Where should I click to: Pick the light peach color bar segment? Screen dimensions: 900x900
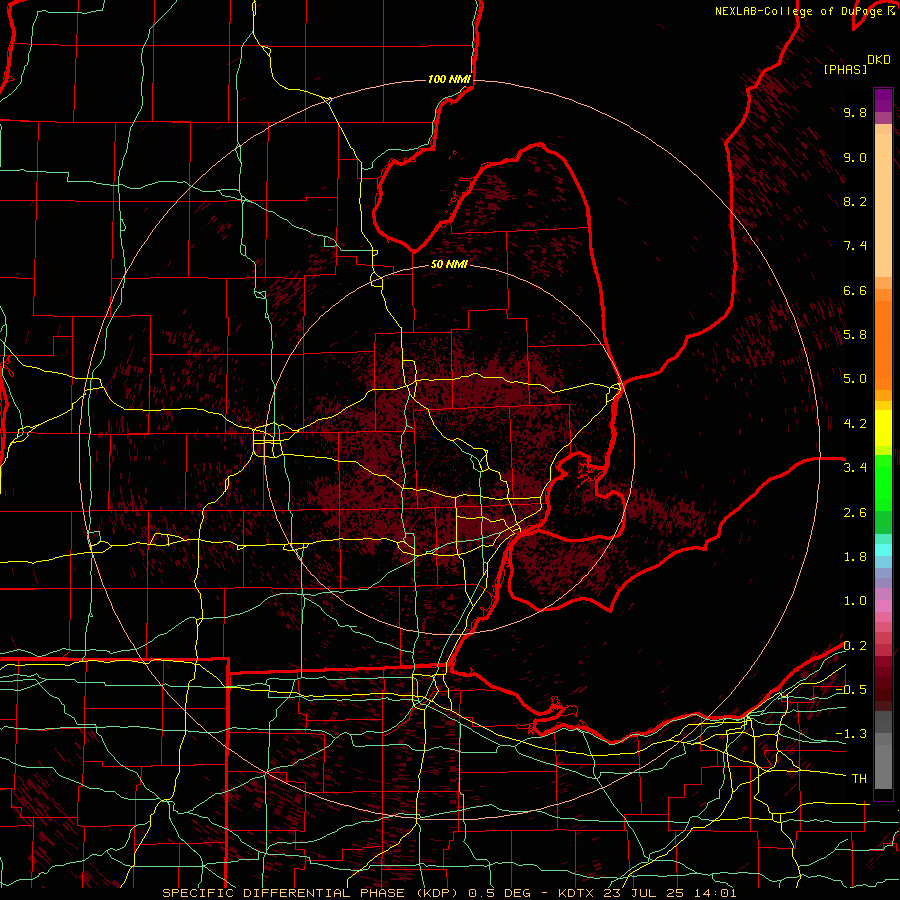coord(883,205)
